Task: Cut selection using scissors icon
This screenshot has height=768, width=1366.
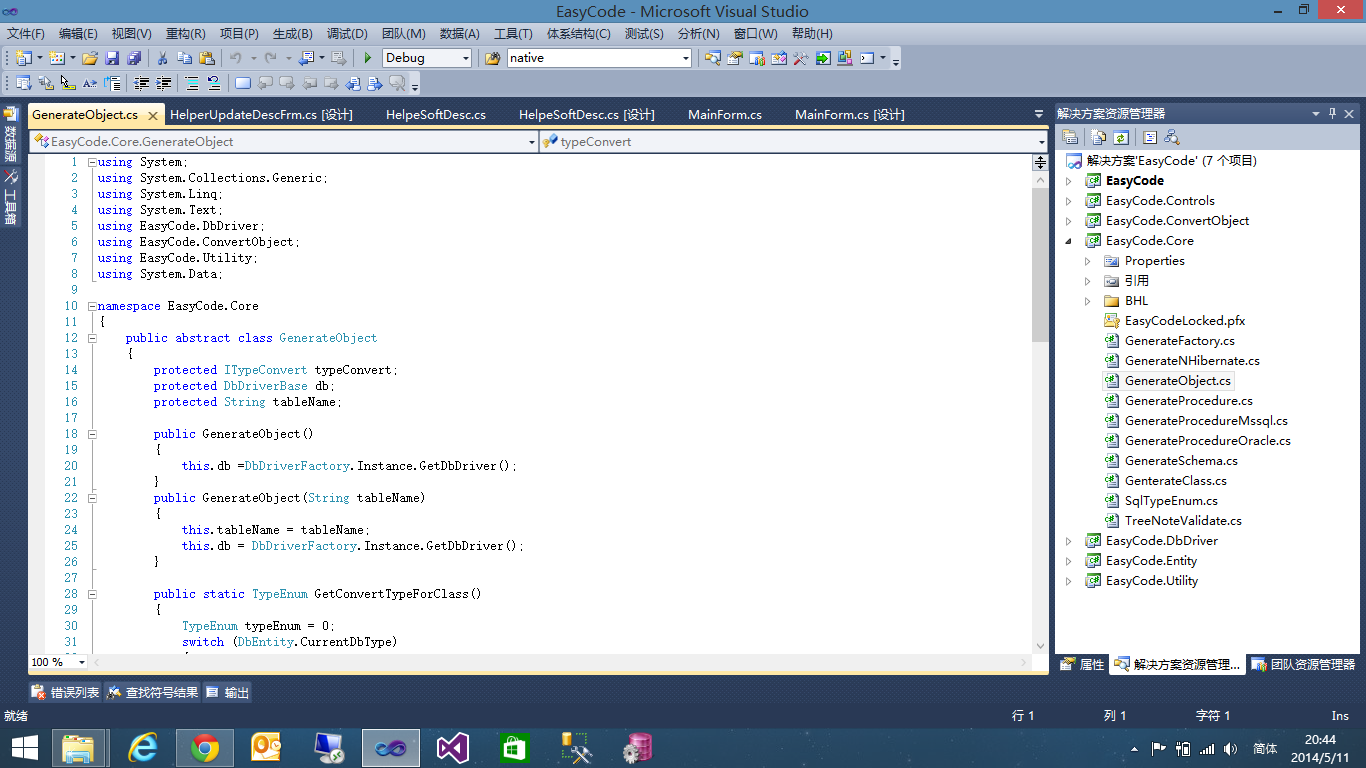Action: [162, 58]
